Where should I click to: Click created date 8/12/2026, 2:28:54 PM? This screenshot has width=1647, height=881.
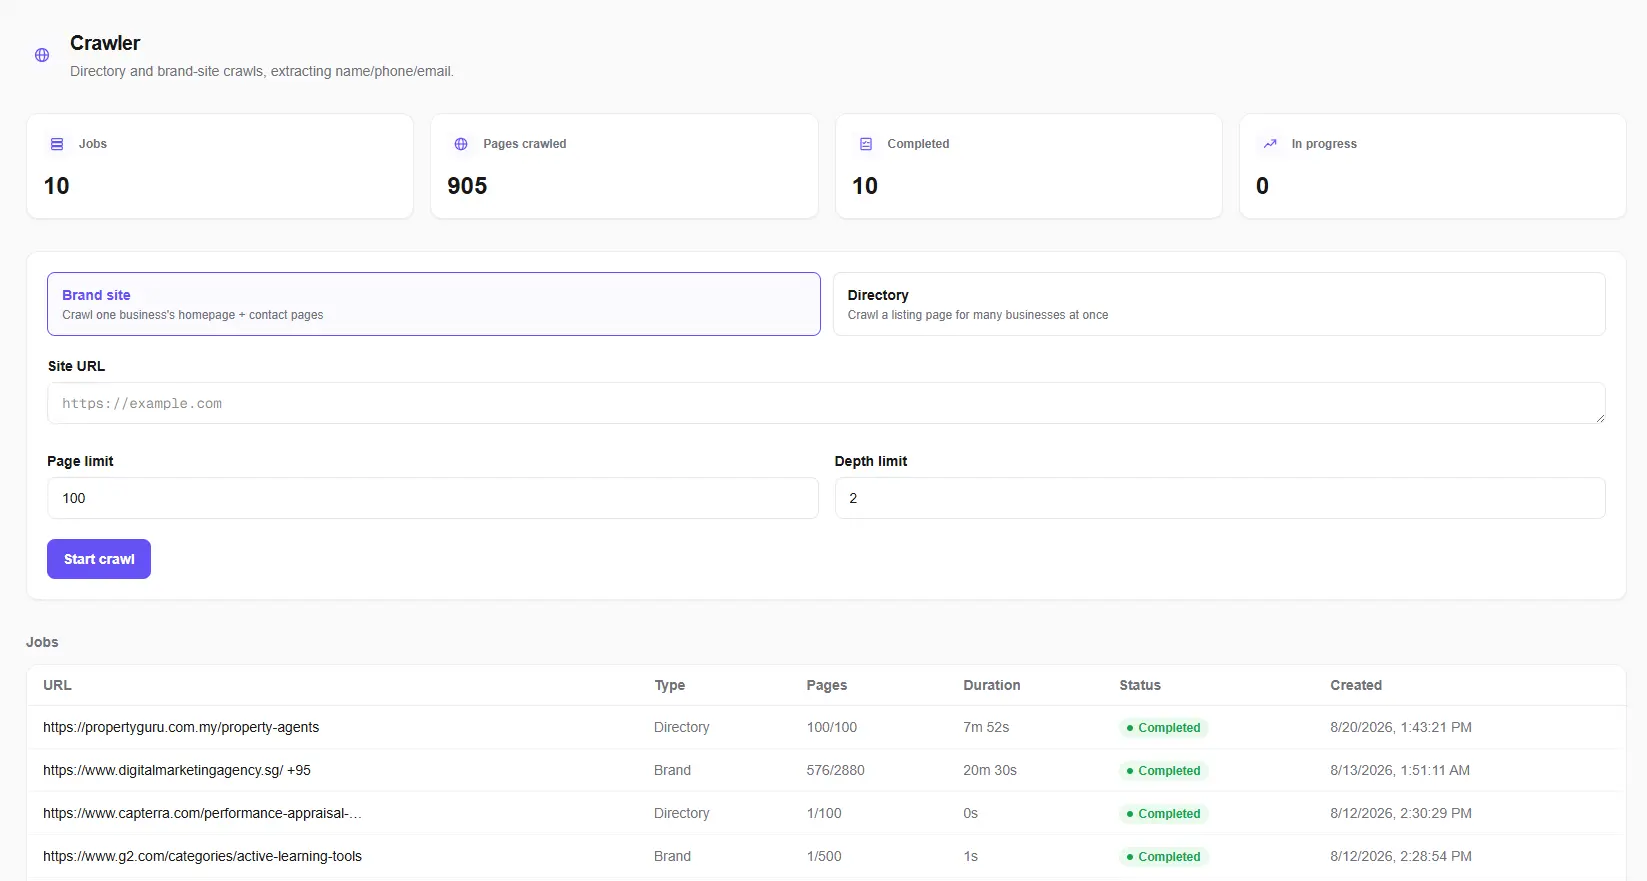click(1401, 856)
